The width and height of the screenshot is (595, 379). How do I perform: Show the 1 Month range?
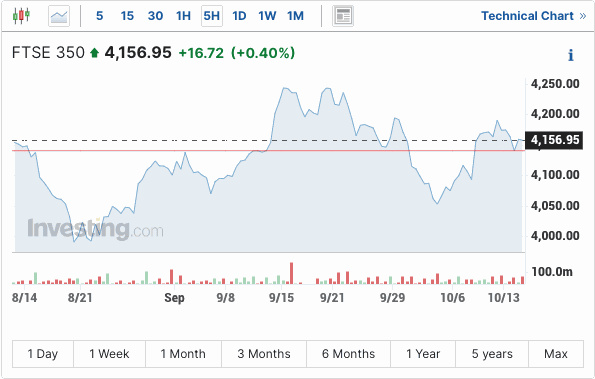[183, 354]
